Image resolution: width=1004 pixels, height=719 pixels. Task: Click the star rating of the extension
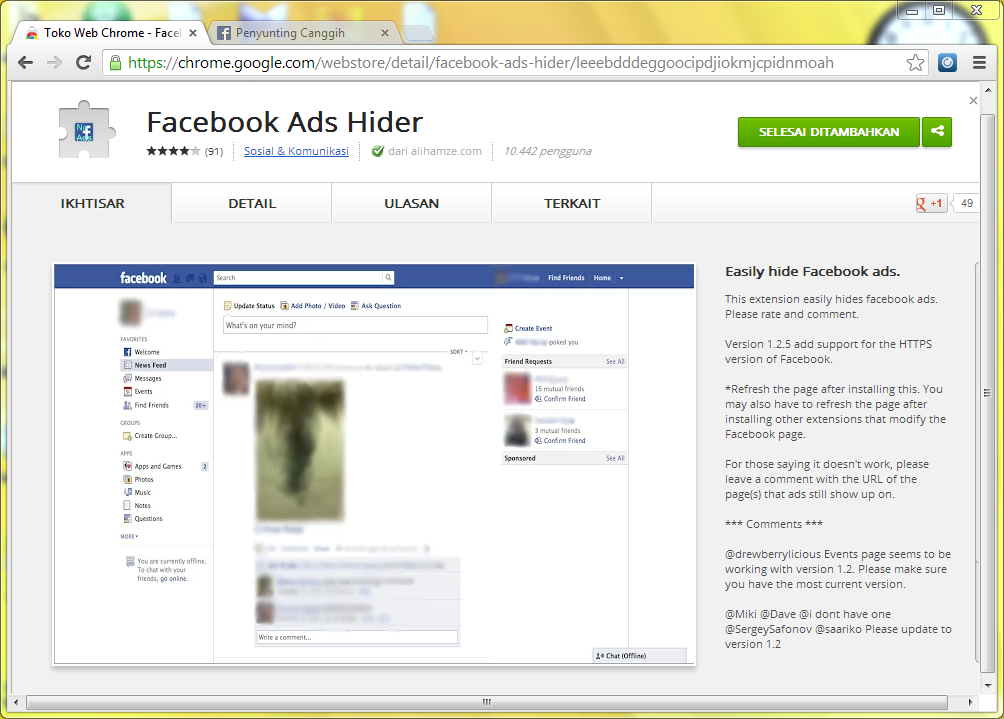[173, 151]
